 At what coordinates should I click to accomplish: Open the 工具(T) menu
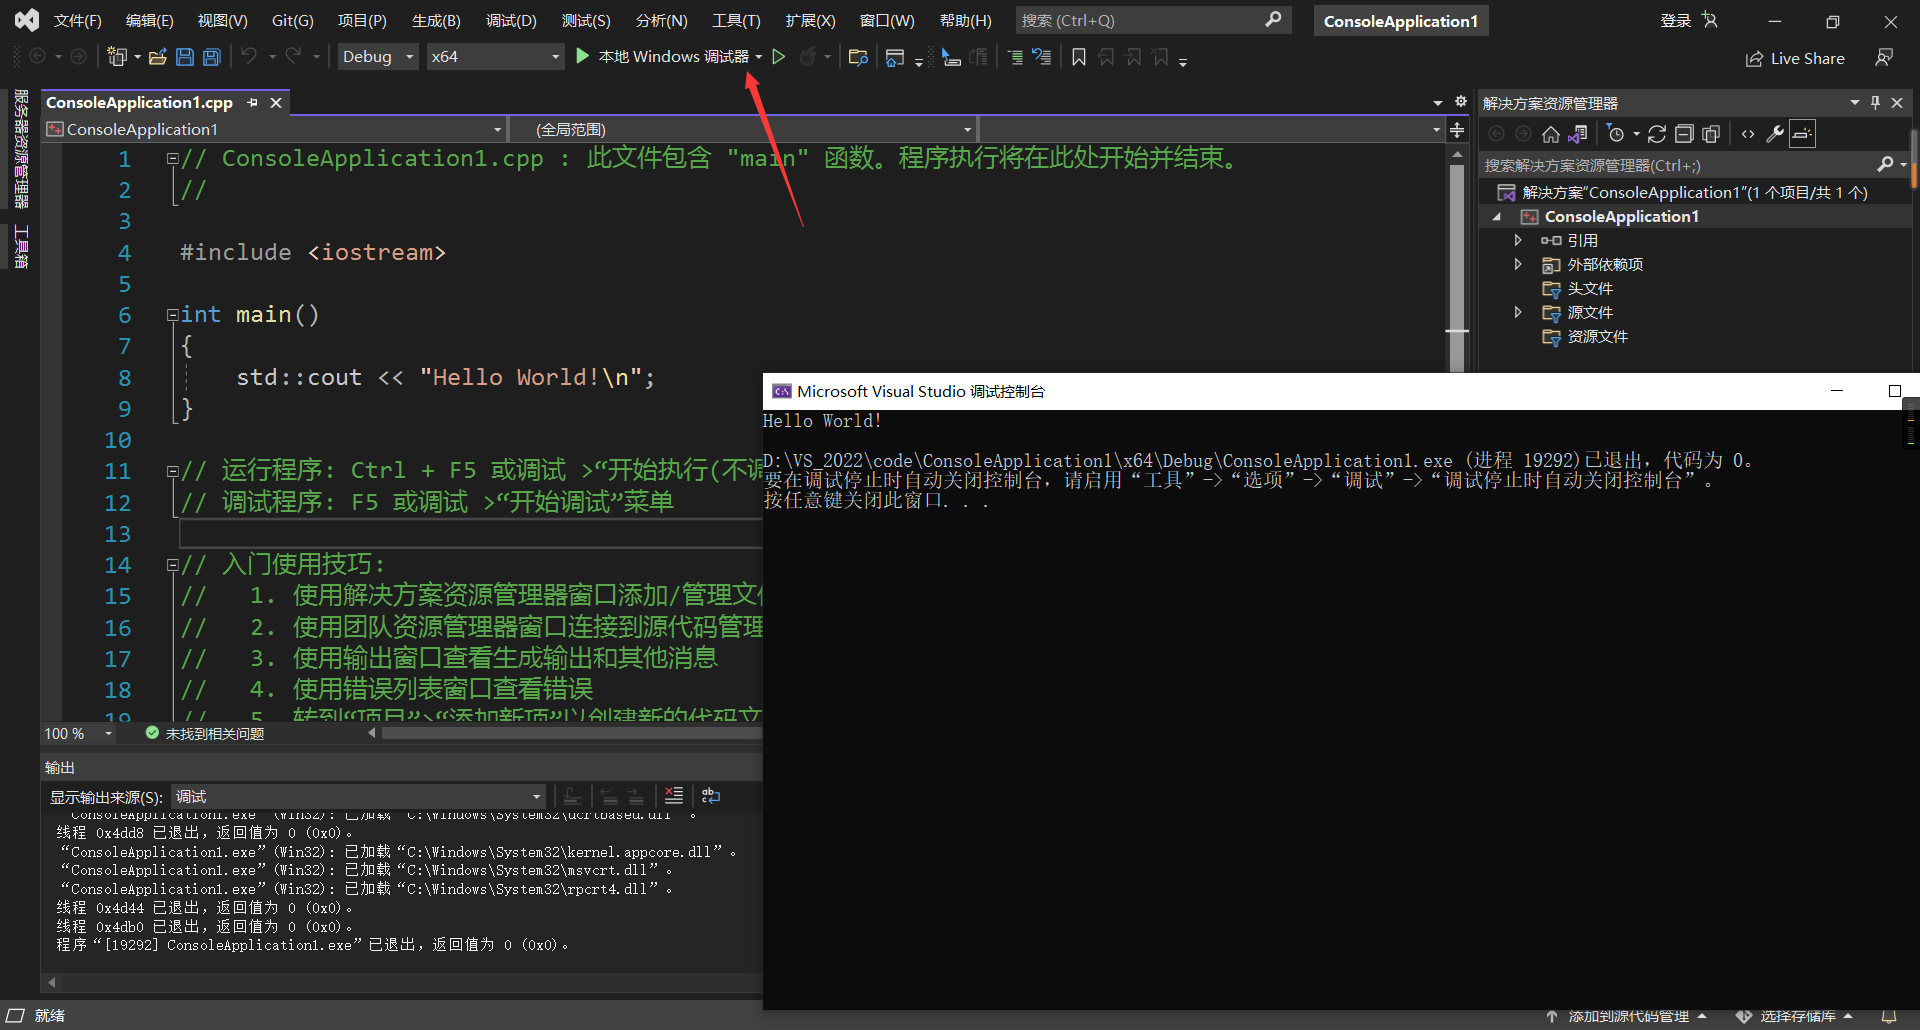click(736, 20)
